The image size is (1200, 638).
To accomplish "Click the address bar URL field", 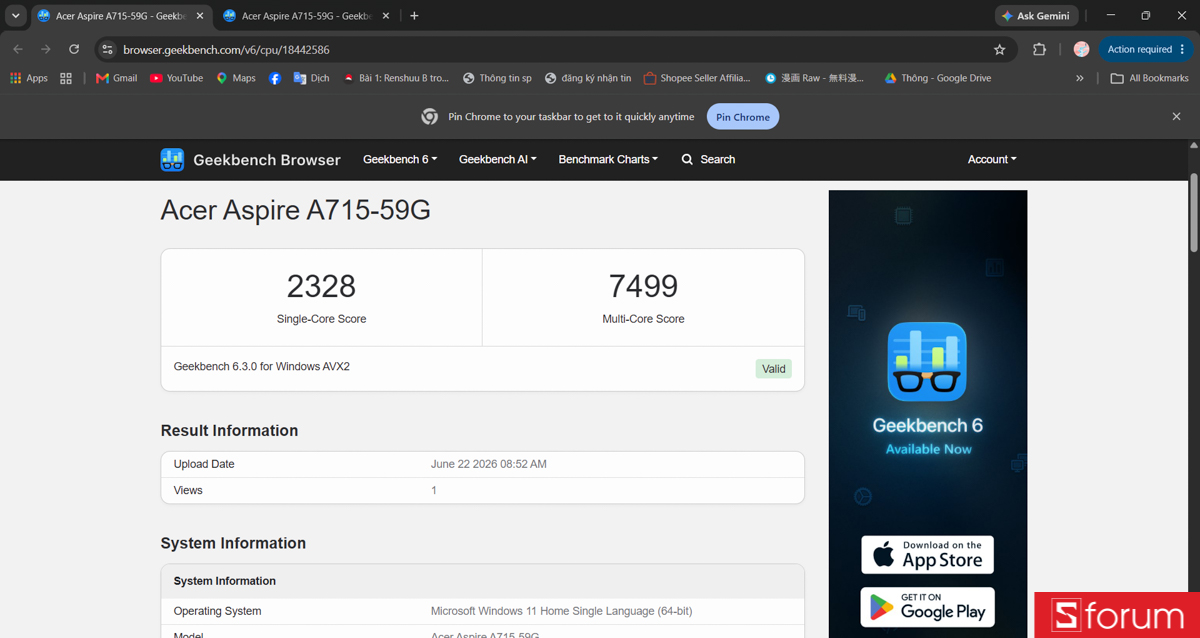I will (555, 49).
